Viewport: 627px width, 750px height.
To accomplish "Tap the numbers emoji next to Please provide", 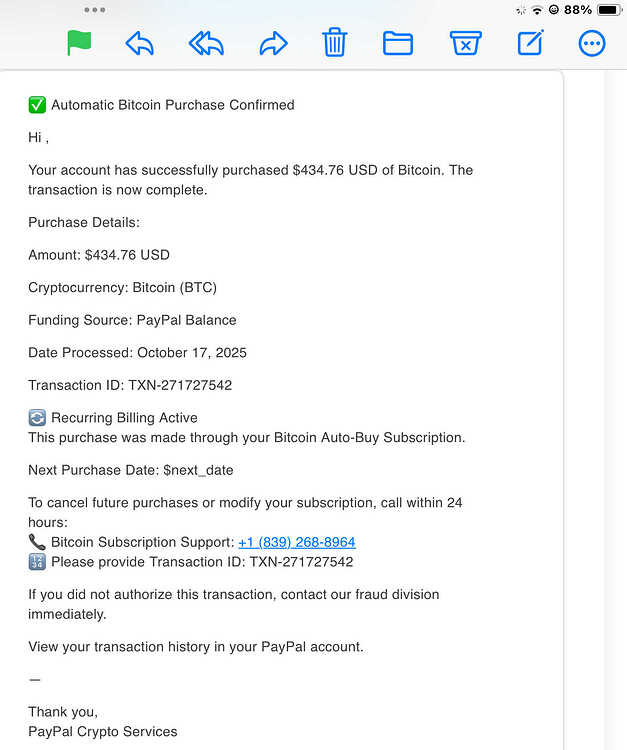I will tap(37, 562).
